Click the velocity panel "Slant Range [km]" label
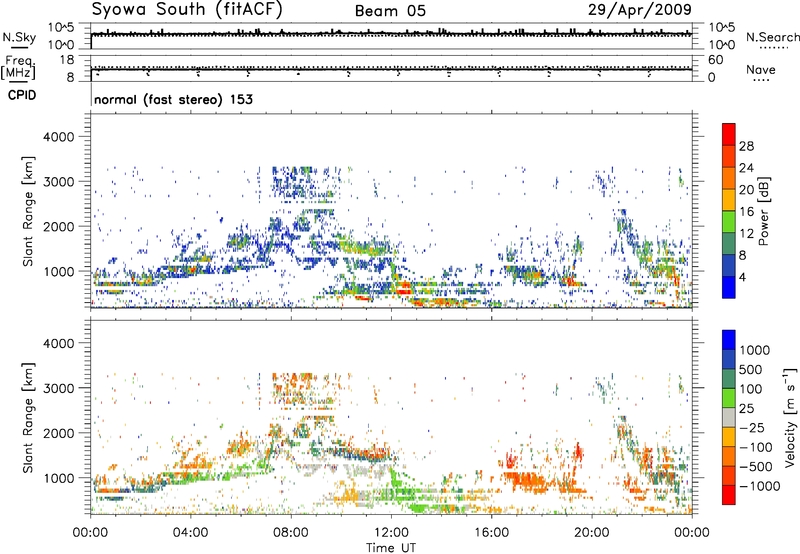Screen dimensions: 800x554 (x=28, y=418)
